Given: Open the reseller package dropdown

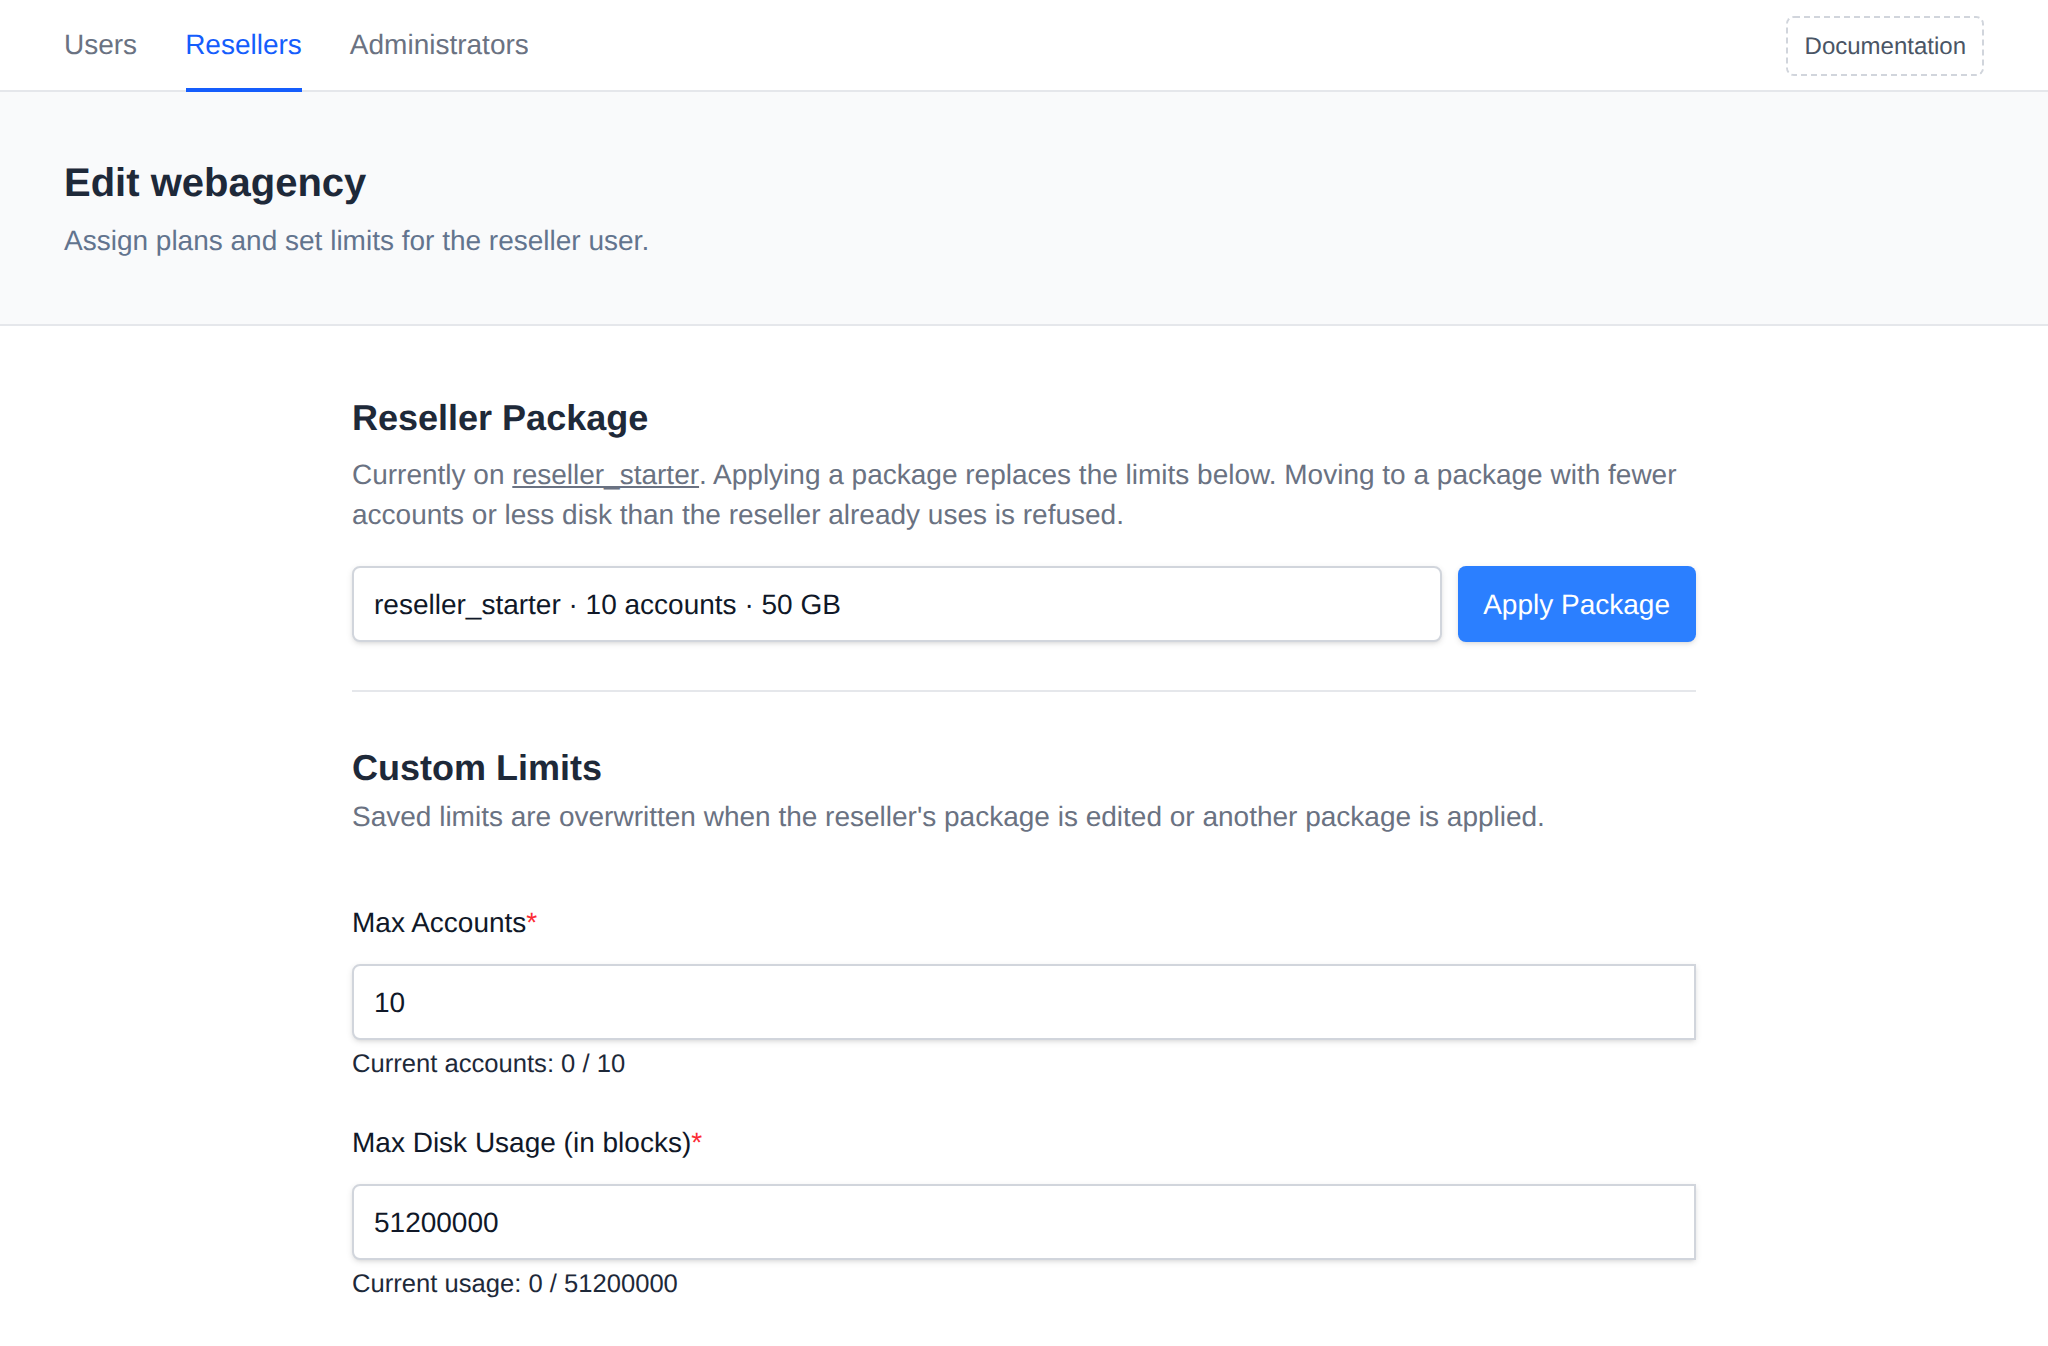Looking at the screenshot, I should [x=896, y=604].
